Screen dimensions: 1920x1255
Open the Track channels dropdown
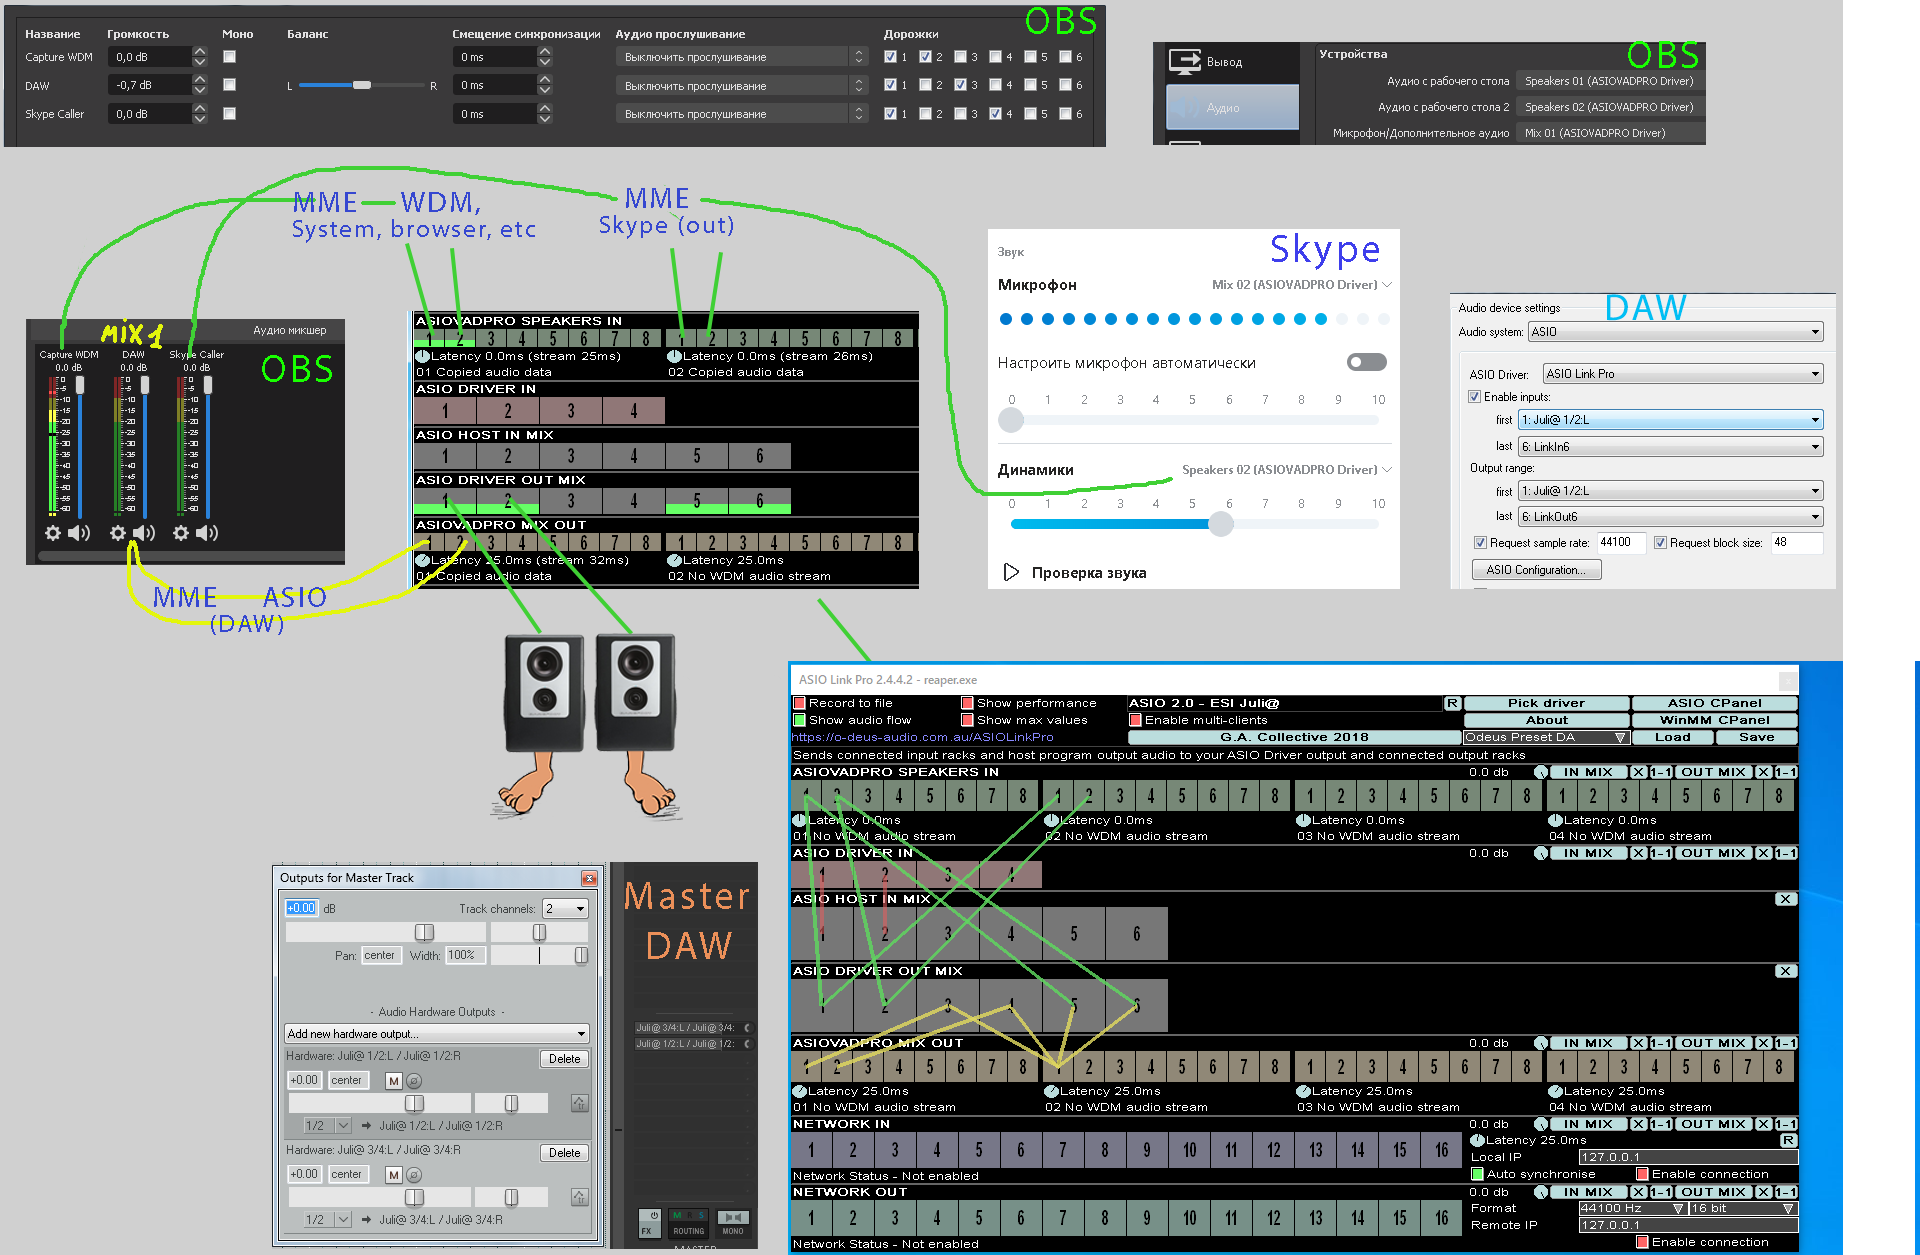coord(566,909)
